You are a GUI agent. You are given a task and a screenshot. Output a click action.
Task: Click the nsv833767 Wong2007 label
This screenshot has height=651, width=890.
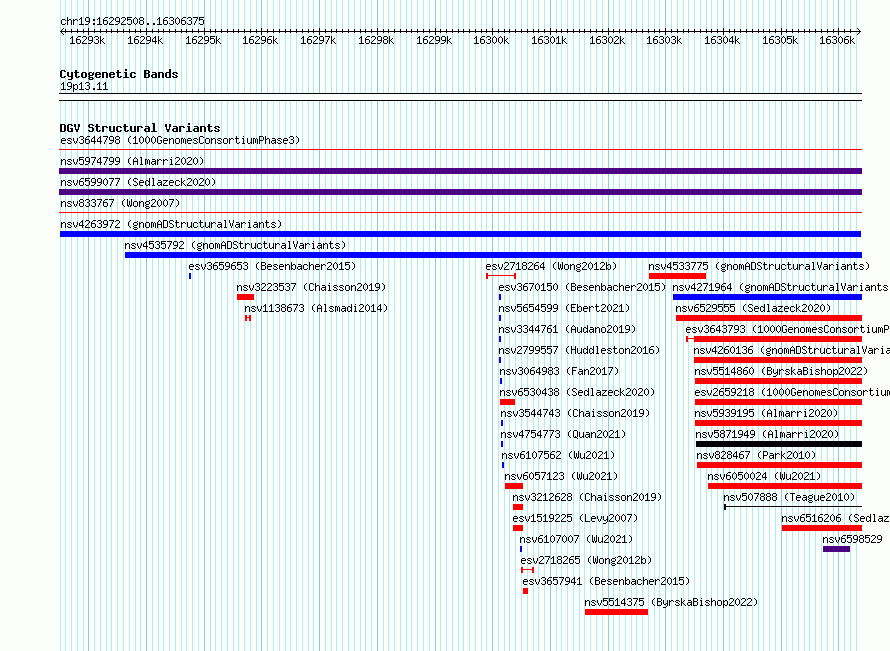click(120, 203)
